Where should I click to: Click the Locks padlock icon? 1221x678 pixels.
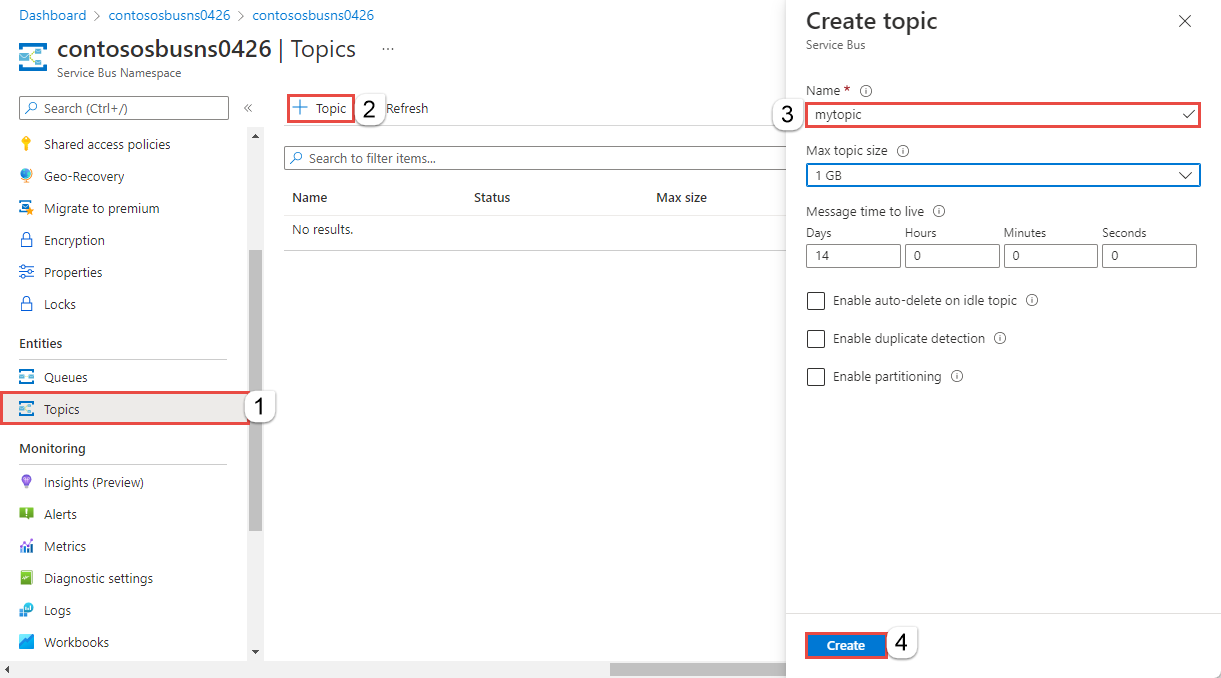[x=26, y=304]
